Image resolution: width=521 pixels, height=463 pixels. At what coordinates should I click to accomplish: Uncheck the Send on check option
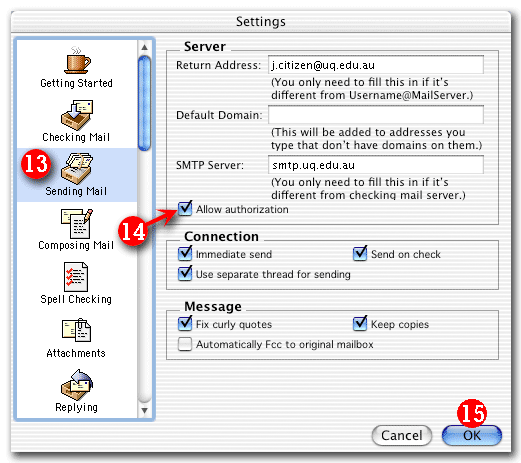[360, 254]
